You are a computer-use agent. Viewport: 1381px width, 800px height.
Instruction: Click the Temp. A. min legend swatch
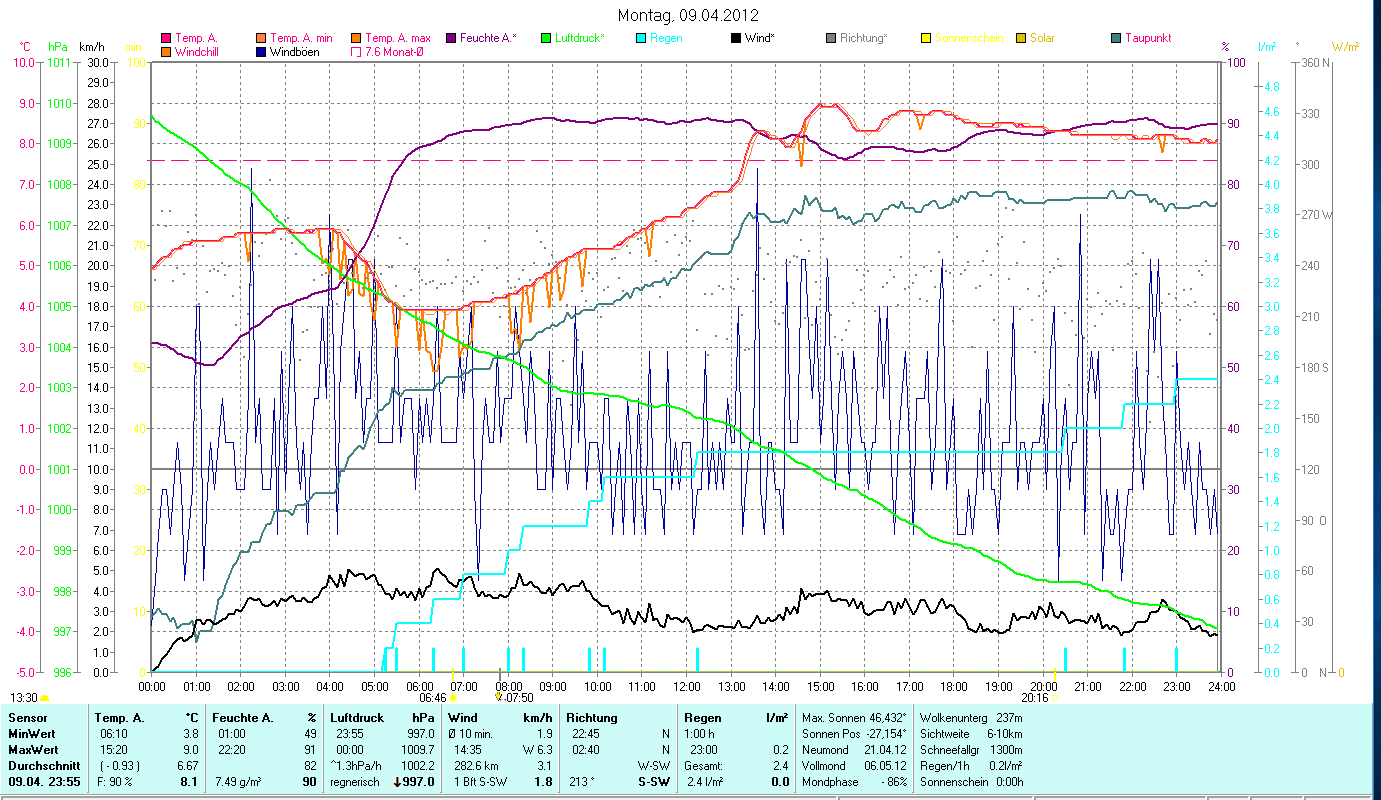tap(261, 39)
